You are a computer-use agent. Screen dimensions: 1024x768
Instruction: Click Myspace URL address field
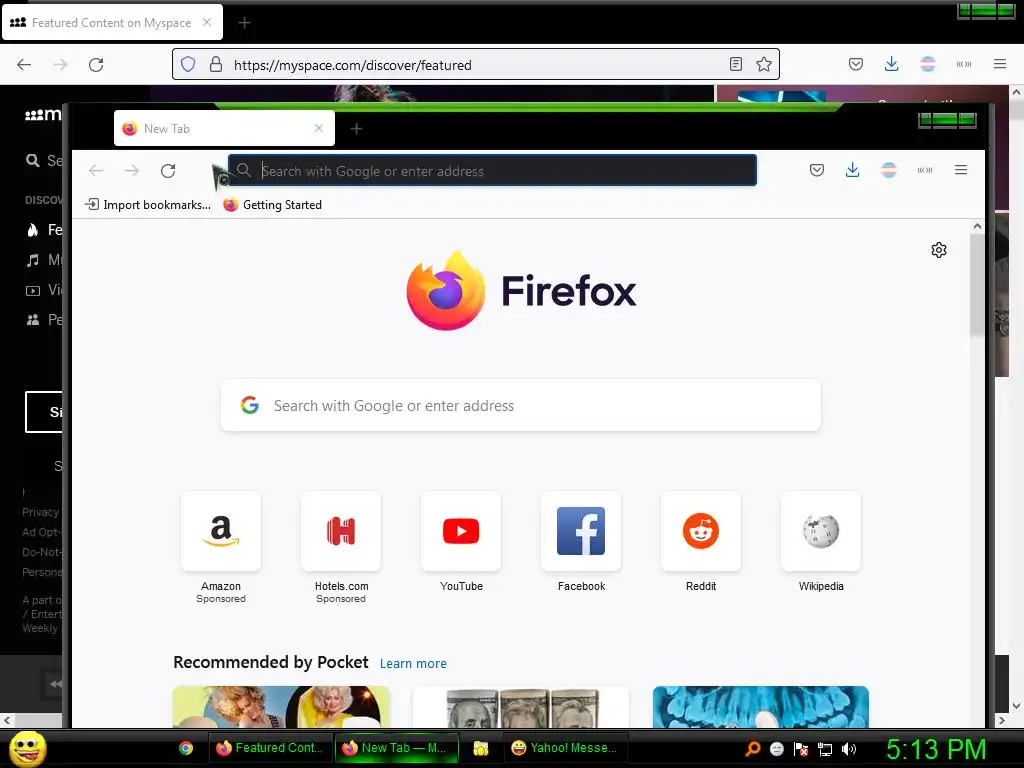476,65
